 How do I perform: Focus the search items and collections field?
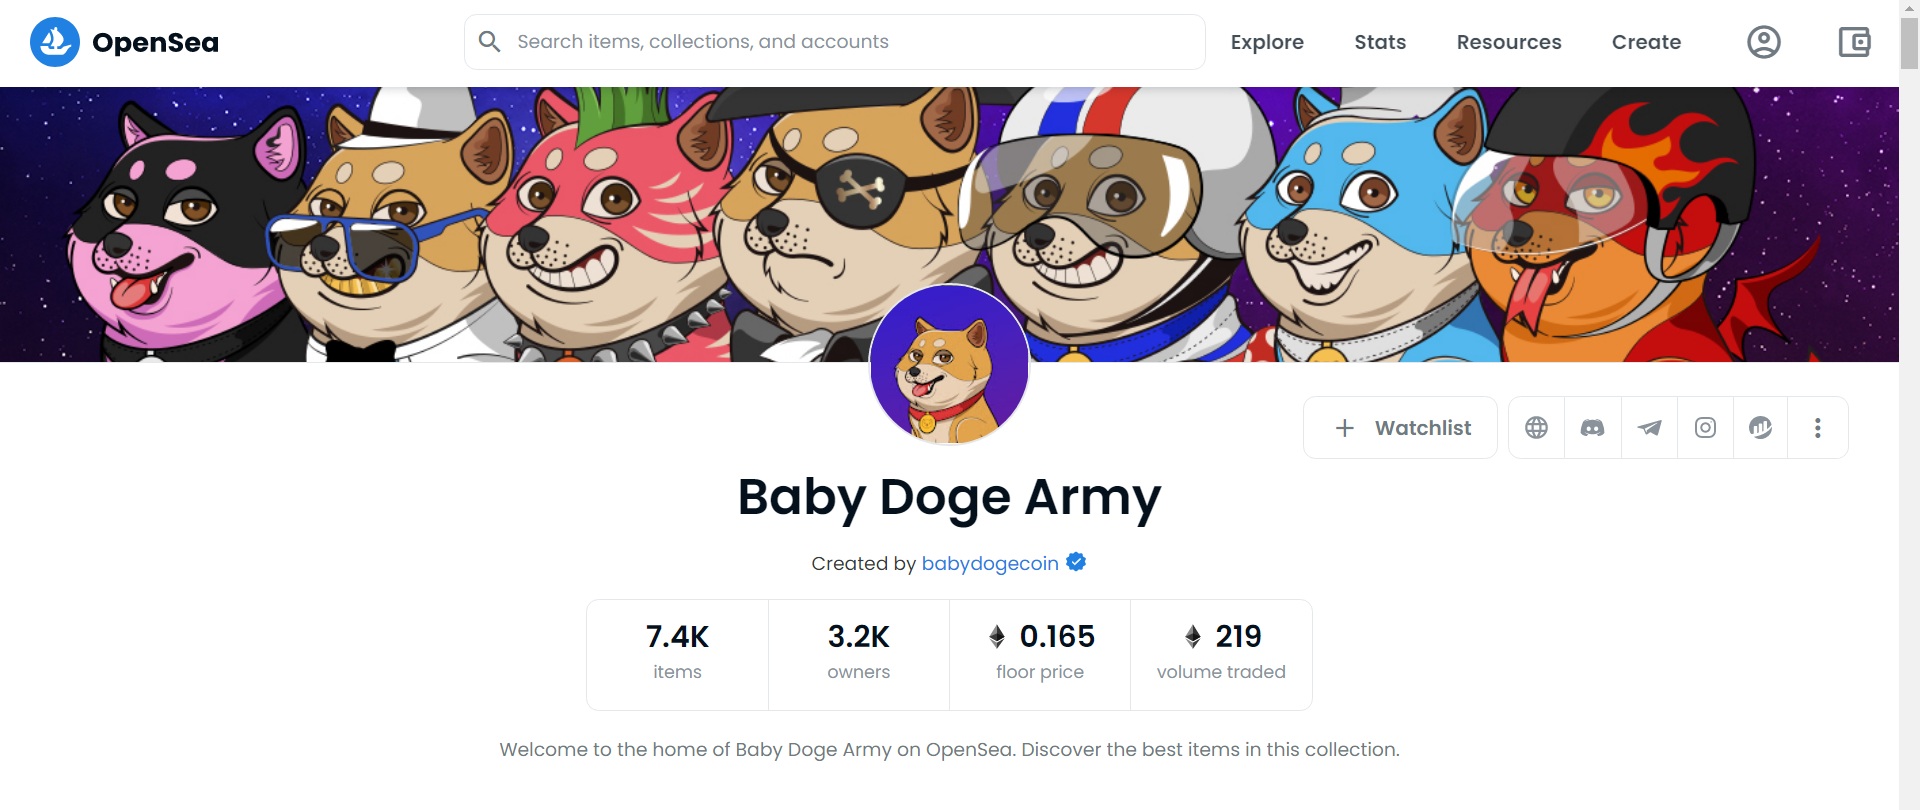(x=850, y=42)
